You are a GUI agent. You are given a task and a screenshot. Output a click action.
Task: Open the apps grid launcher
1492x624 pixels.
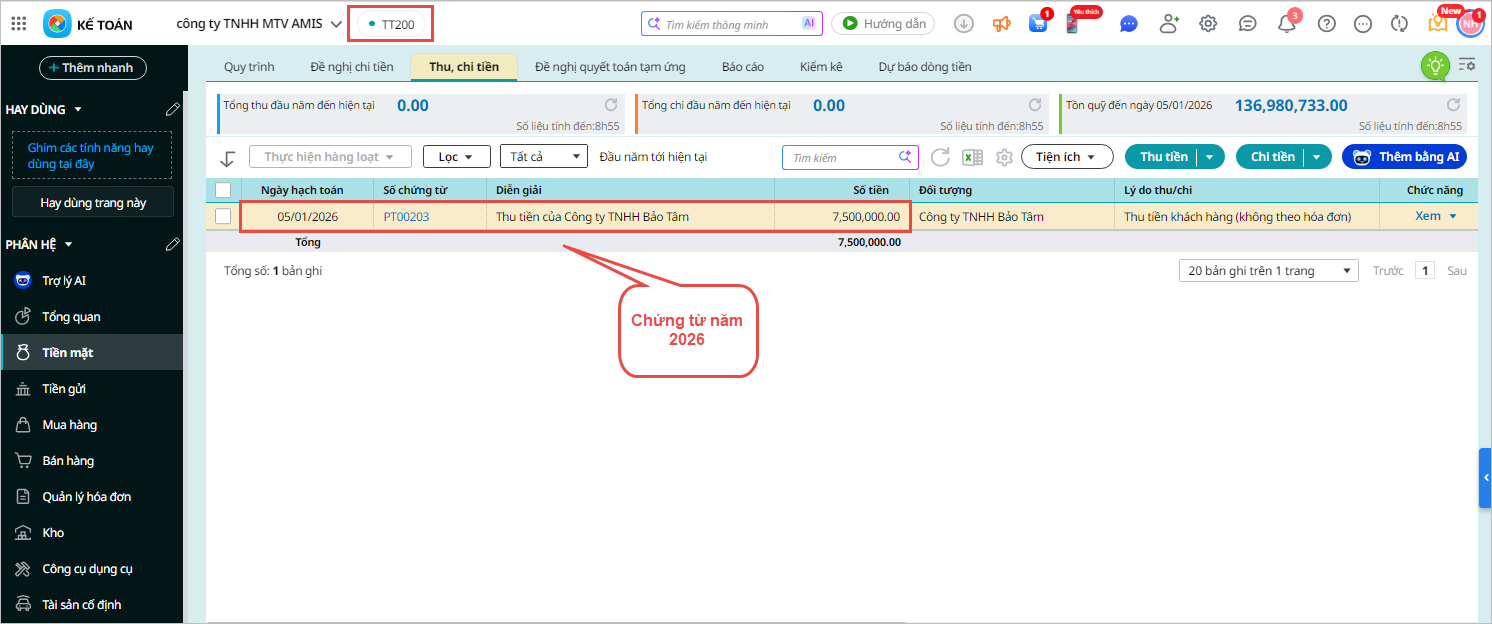[x=18, y=24]
